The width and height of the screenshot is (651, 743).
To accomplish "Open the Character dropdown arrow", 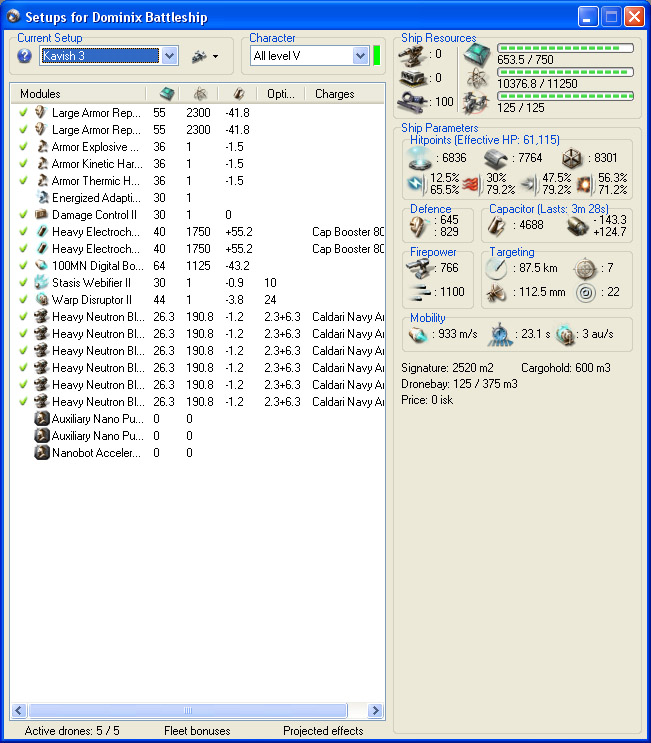I will (x=361, y=56).
